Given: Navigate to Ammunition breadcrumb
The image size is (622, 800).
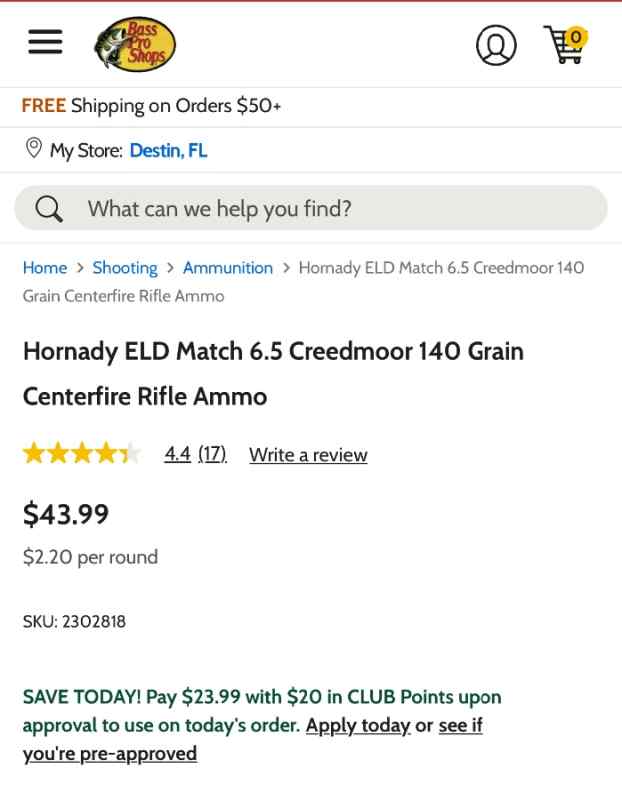Looking at the screenshot, I should point(228,268).
